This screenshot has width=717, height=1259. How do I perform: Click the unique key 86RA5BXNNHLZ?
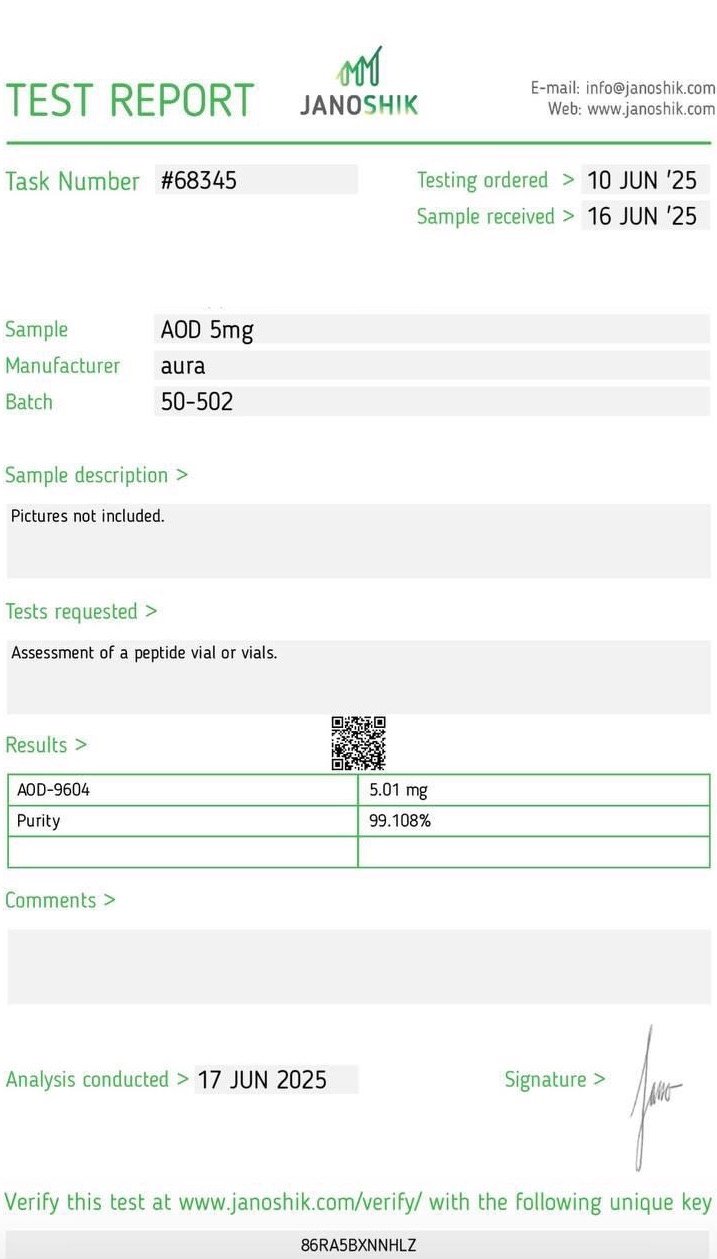[358, 1245]
